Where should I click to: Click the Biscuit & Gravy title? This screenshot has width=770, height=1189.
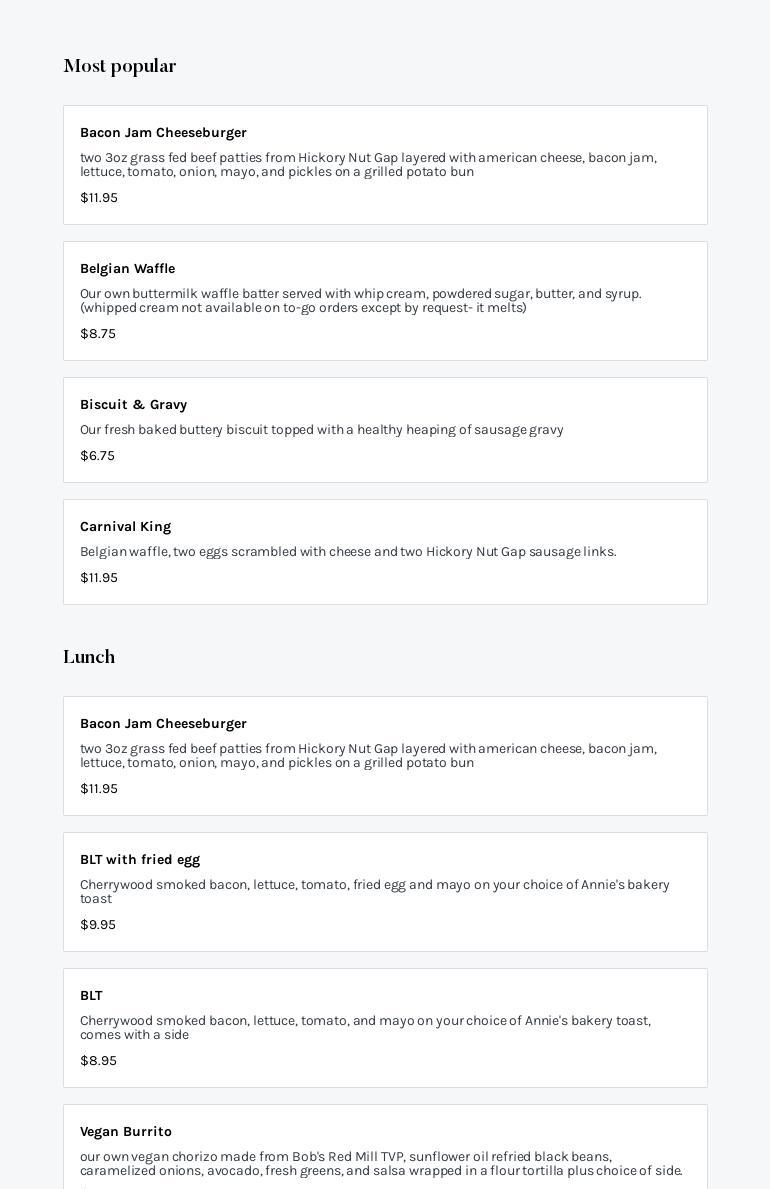click(133, 405)
